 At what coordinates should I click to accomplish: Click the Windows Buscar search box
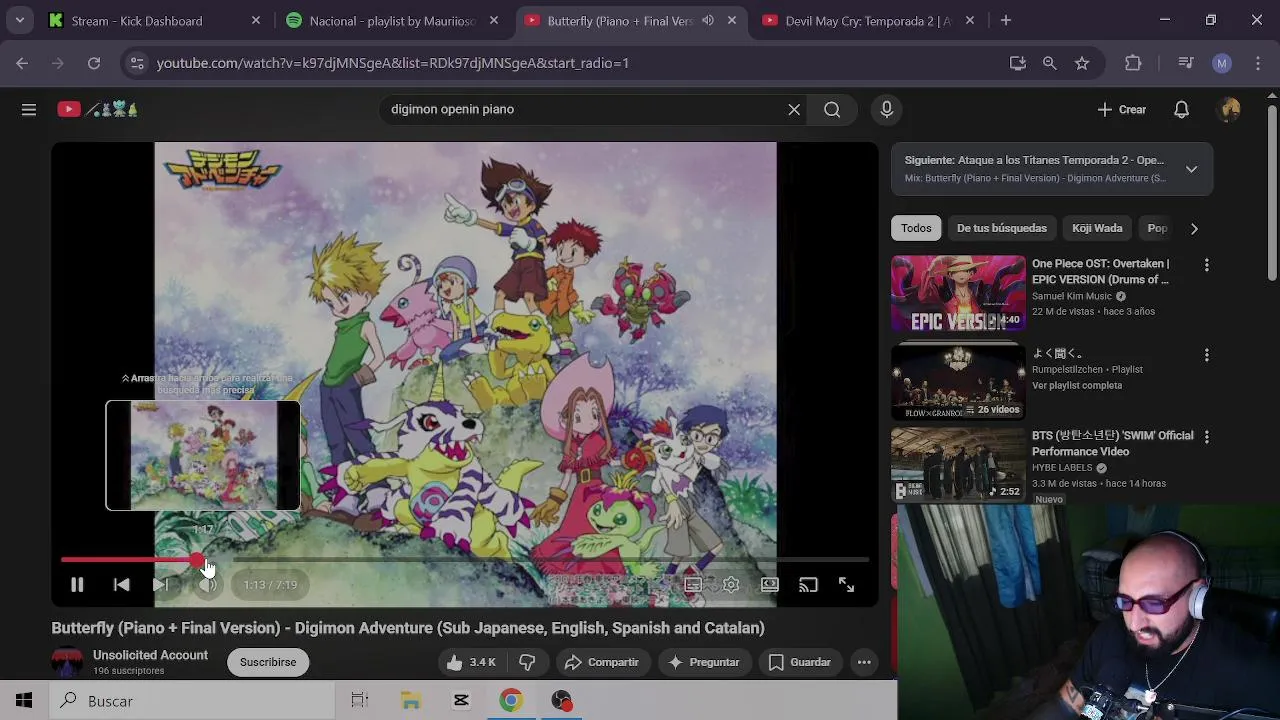[x=192, y=701]
